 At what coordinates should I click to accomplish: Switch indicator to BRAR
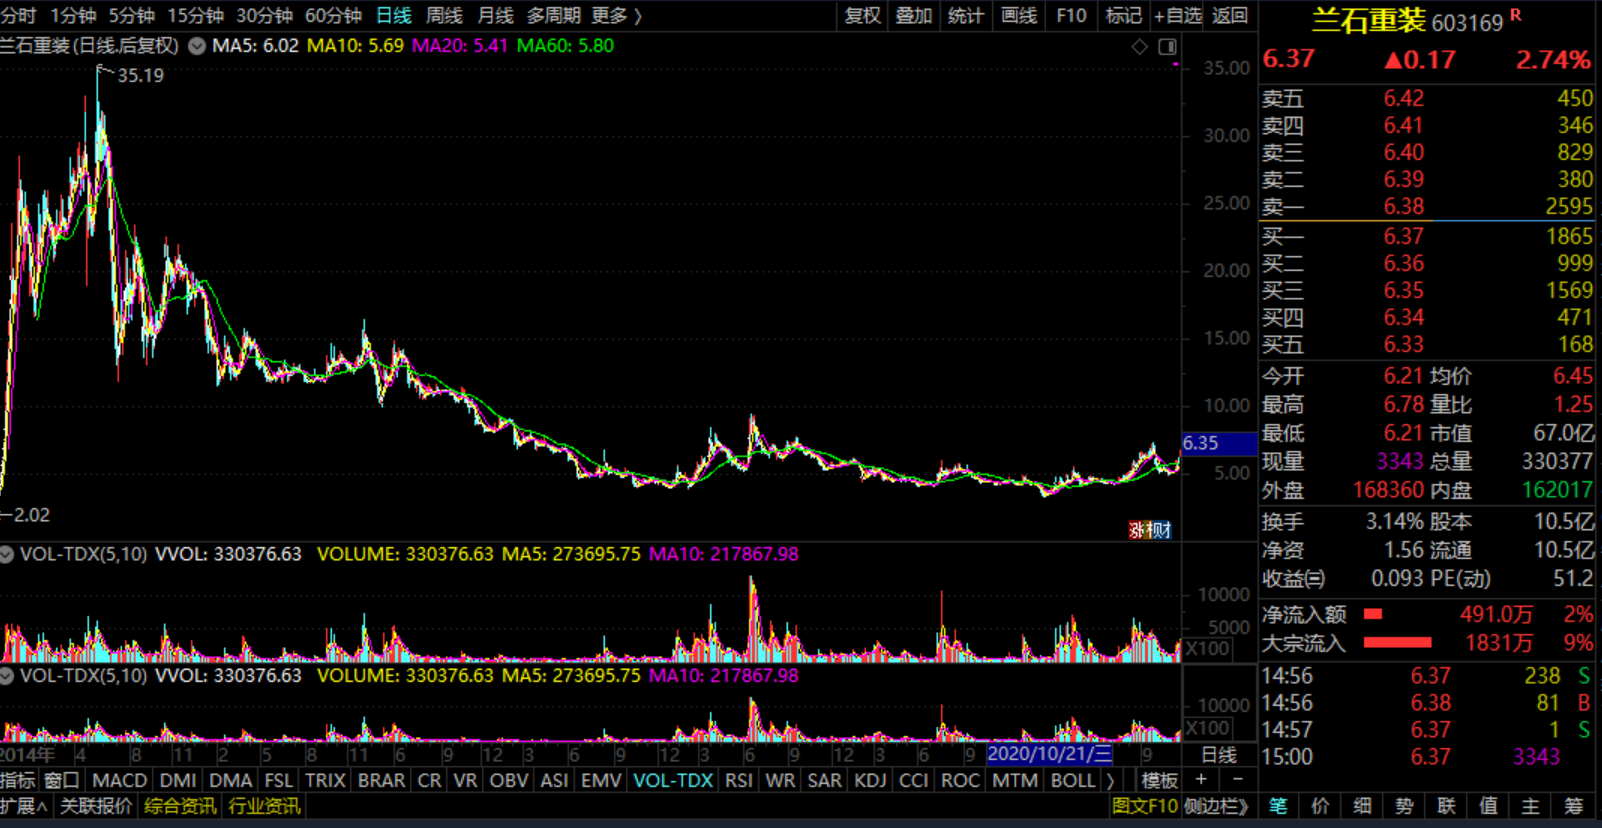(381, 780)
